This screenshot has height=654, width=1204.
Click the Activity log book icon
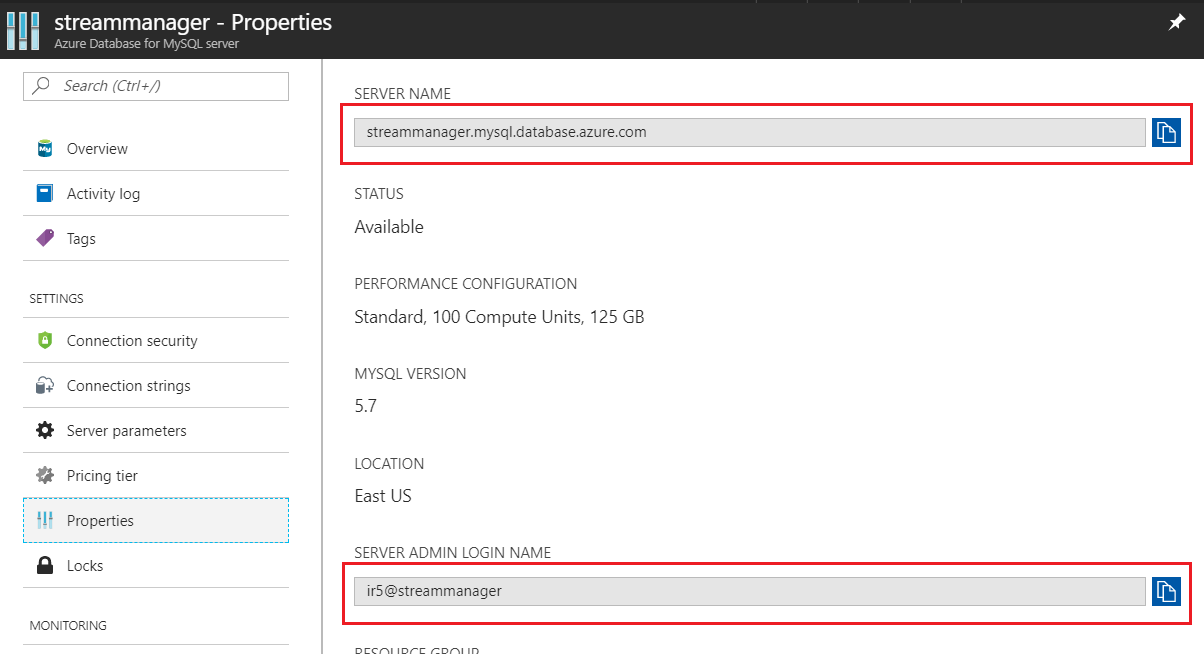pyautogui.click(x=45, y=193)
